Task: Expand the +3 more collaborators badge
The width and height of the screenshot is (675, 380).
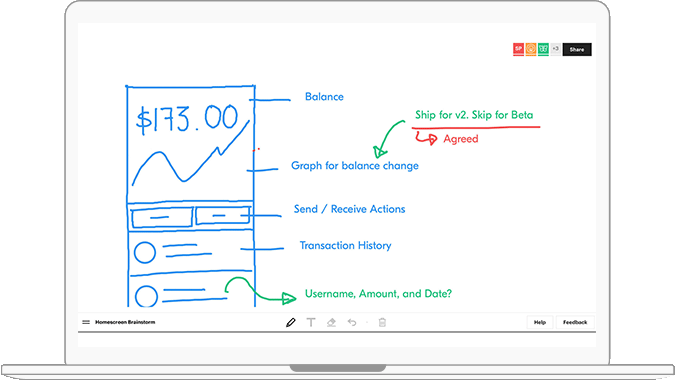Action: (555, 49)
